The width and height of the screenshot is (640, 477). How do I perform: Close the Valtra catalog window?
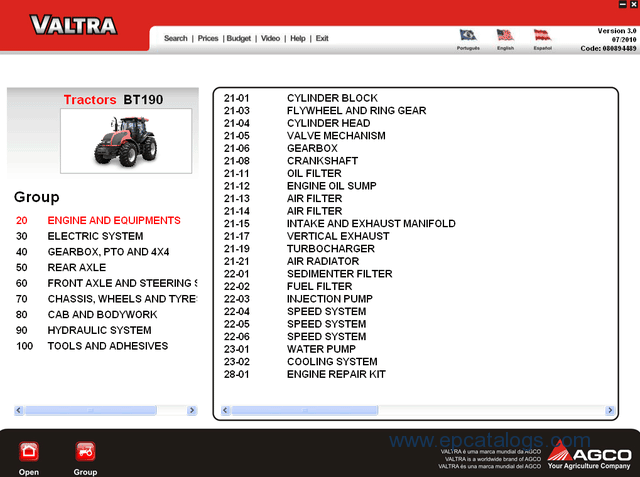(634, 4)
